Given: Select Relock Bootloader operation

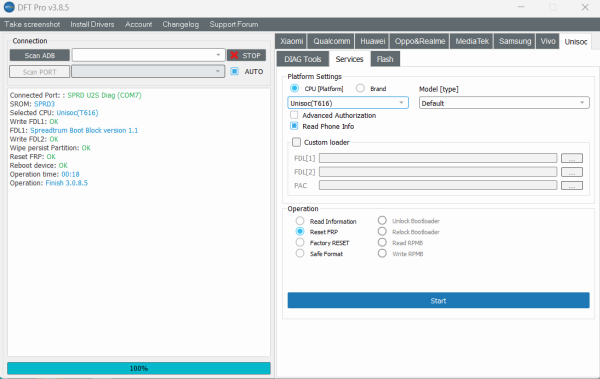Looking at the screenshot, I should (x=382, y=231).
